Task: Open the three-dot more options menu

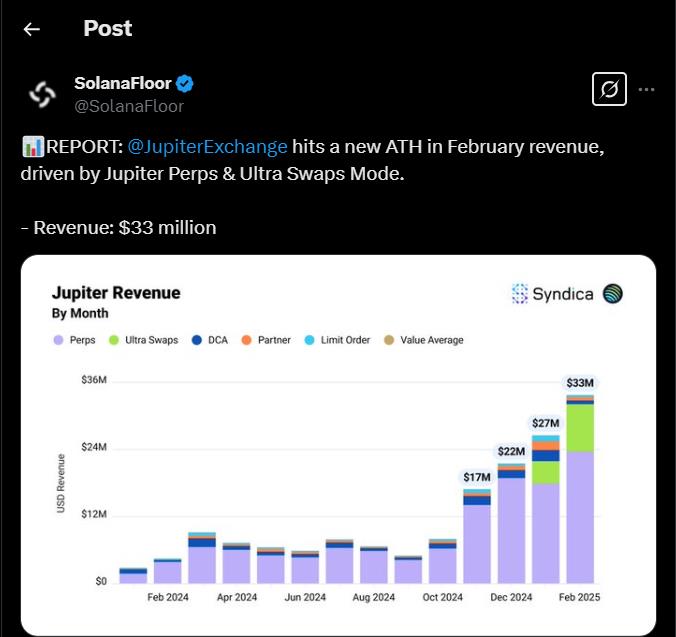Action: pyautogui.click(x=646, y=90)
